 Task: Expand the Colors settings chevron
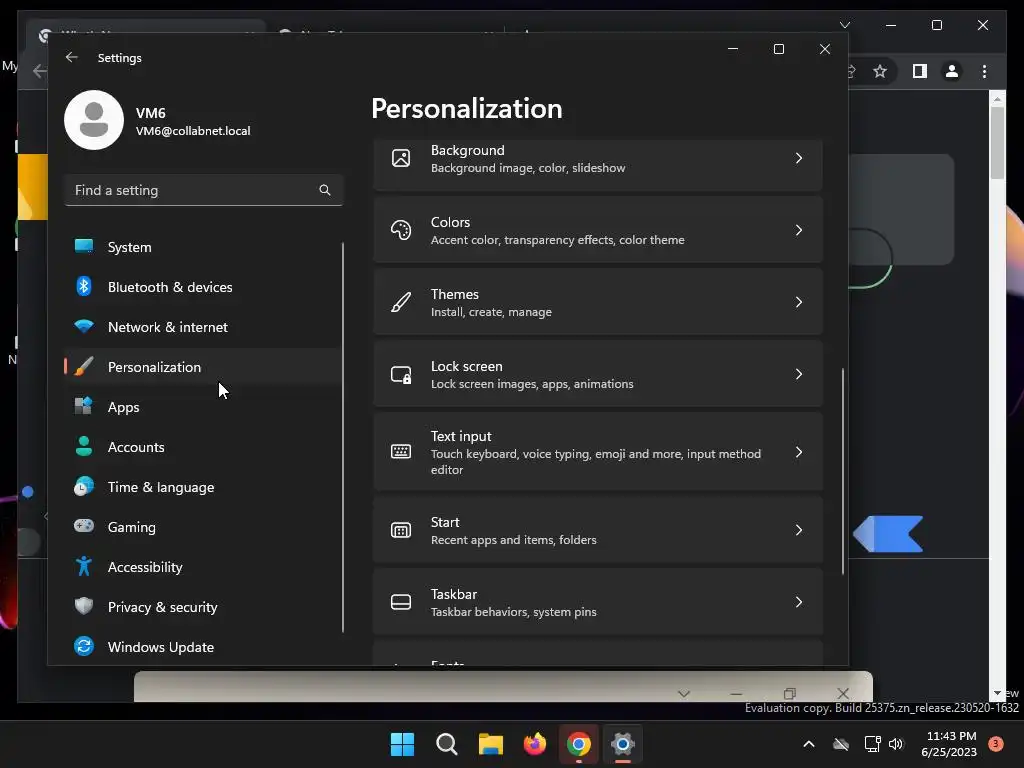799,230
